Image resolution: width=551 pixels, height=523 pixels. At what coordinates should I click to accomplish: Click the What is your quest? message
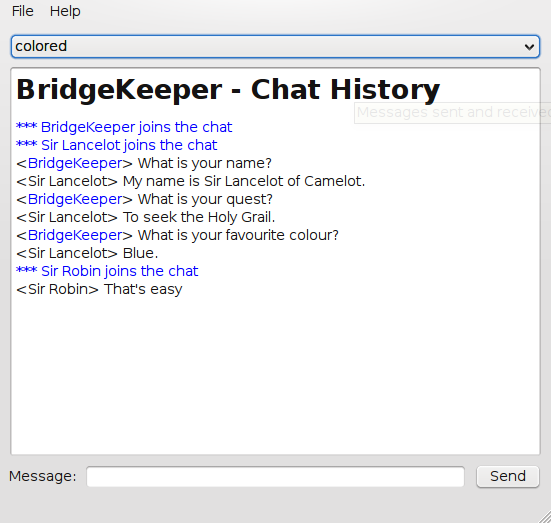144,199
